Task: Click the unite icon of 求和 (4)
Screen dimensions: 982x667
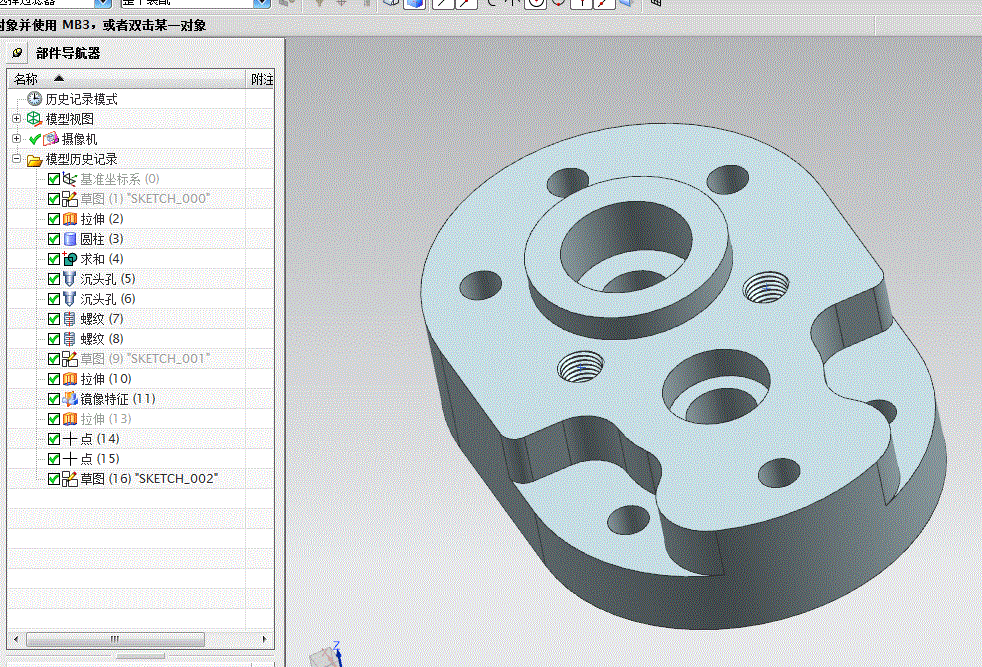Action: pos(70,259)
